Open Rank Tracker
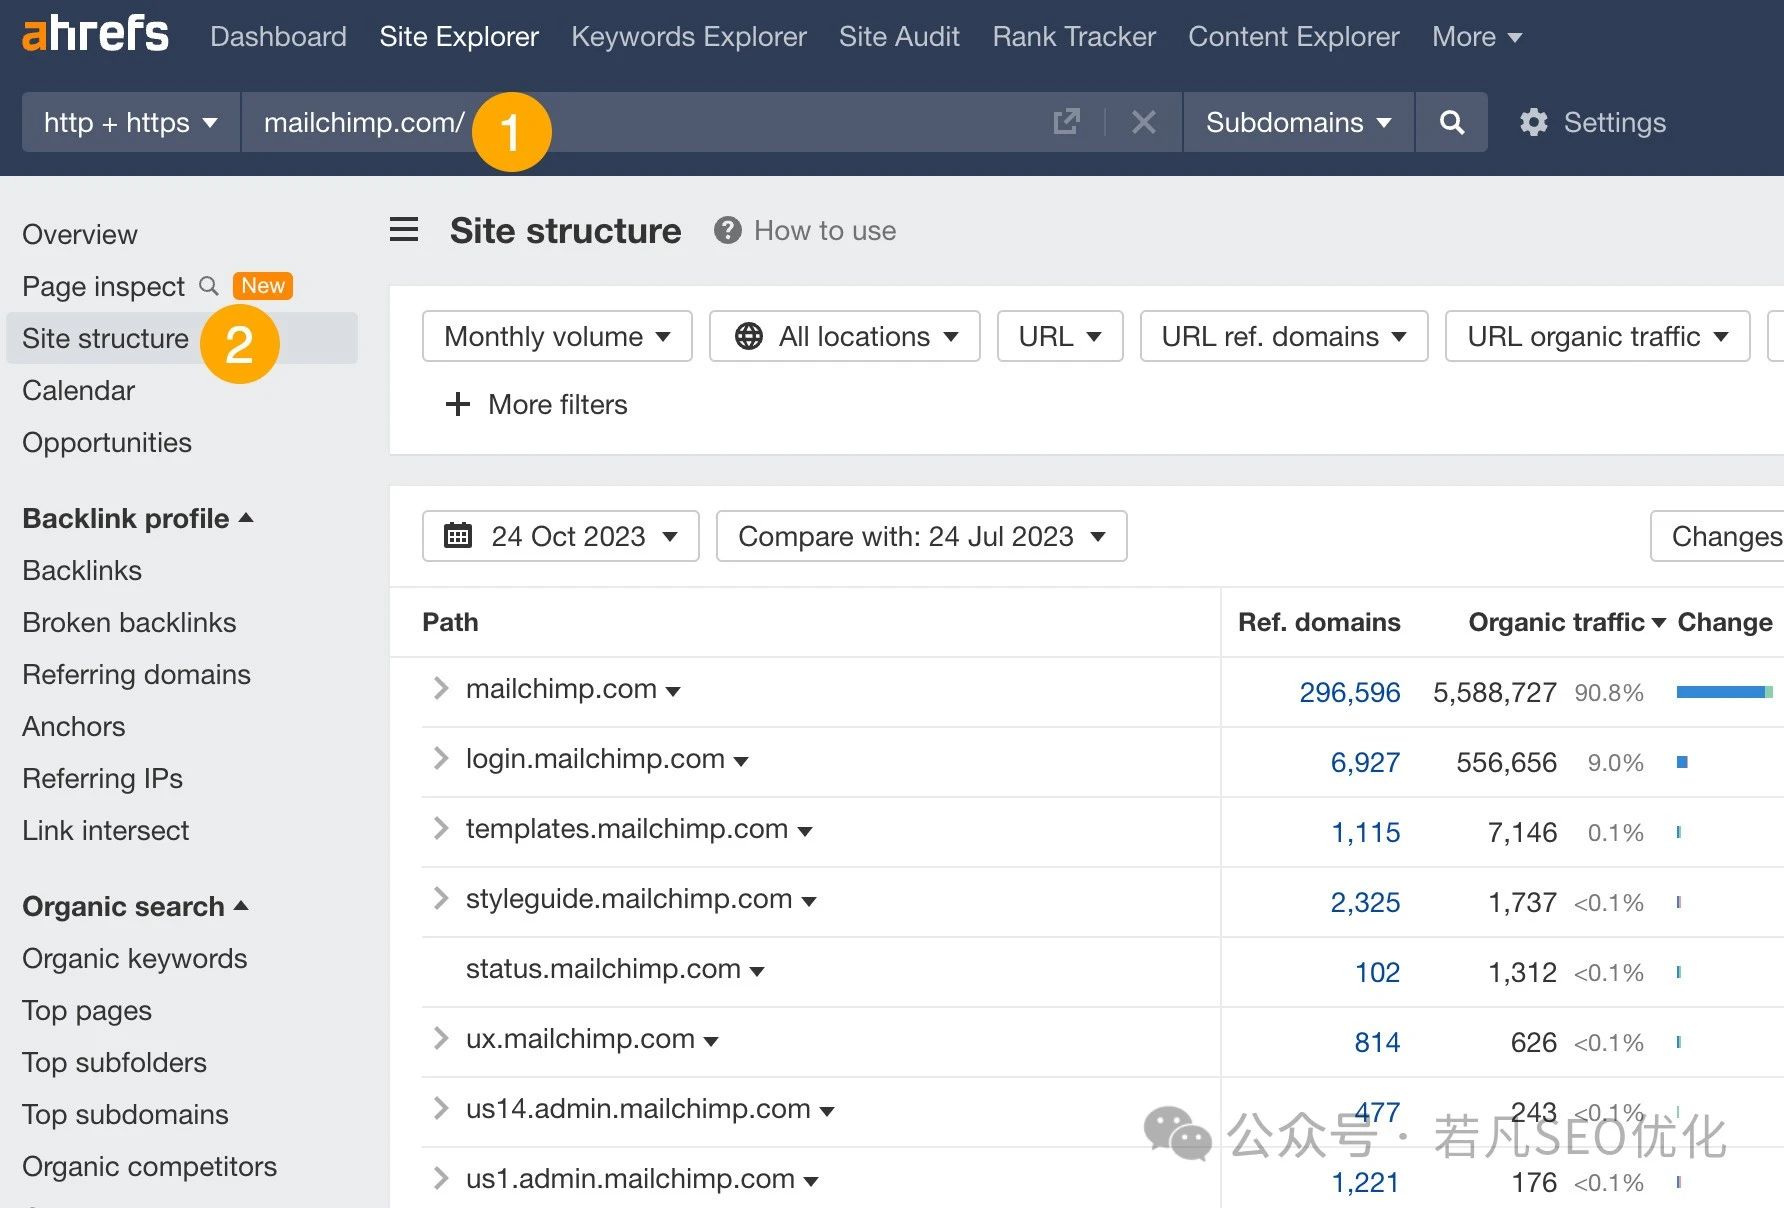This screenshot has width=1784, height=1208. 1074,37
